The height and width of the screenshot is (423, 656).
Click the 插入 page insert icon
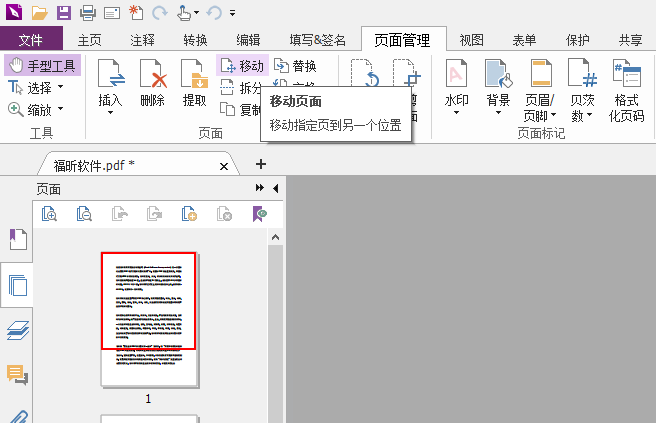[110, 74]
